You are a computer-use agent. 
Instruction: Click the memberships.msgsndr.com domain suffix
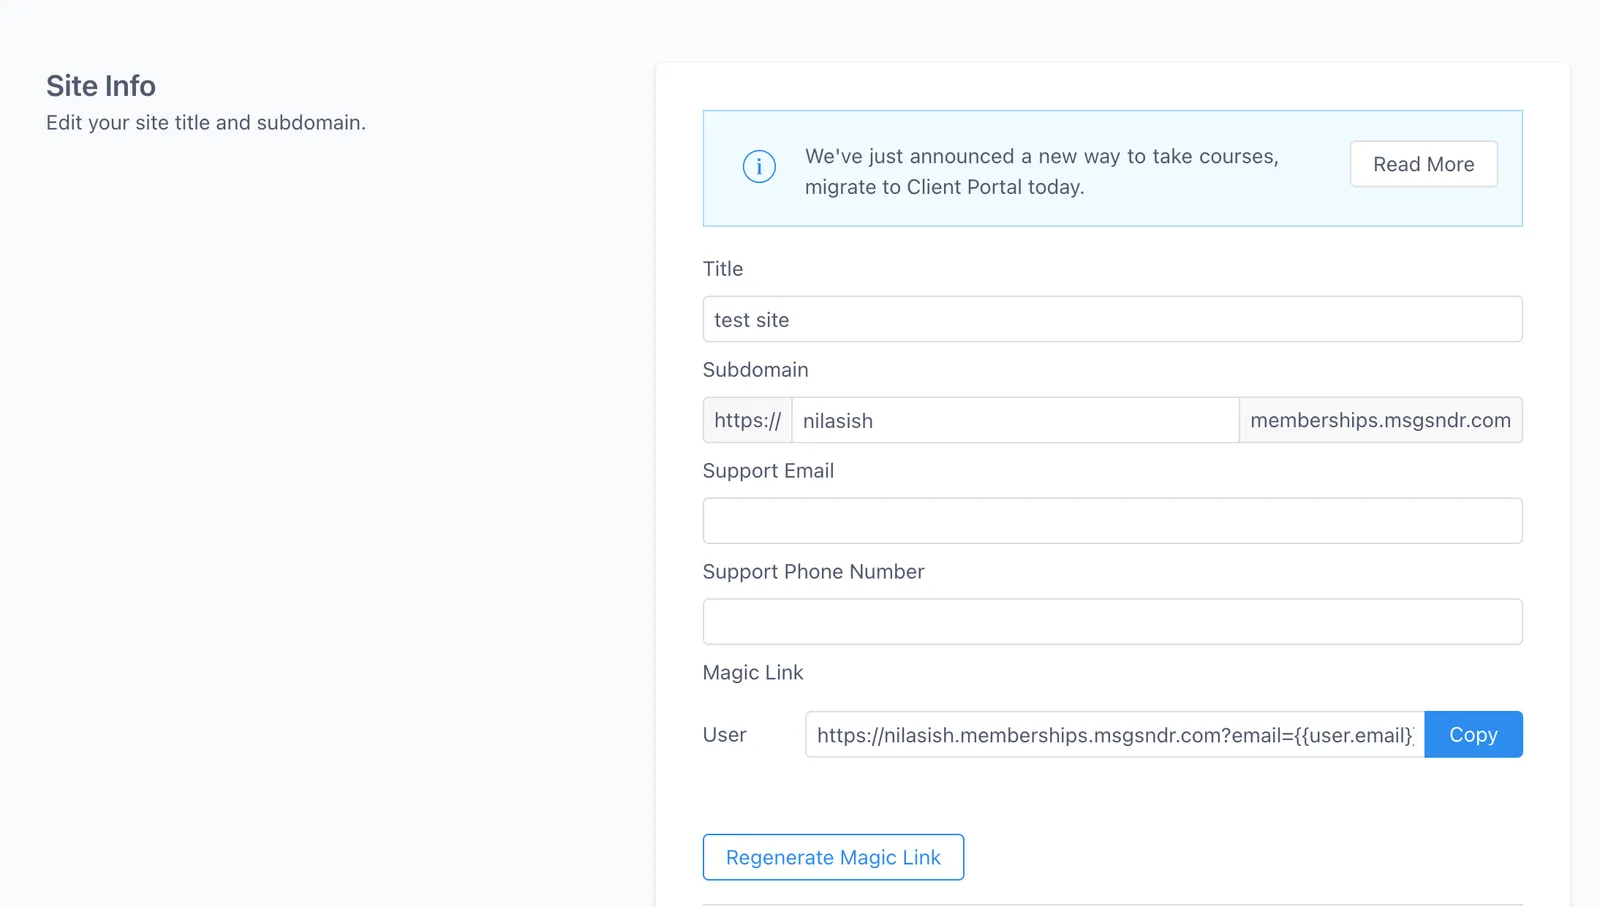tap(1380, 420)
